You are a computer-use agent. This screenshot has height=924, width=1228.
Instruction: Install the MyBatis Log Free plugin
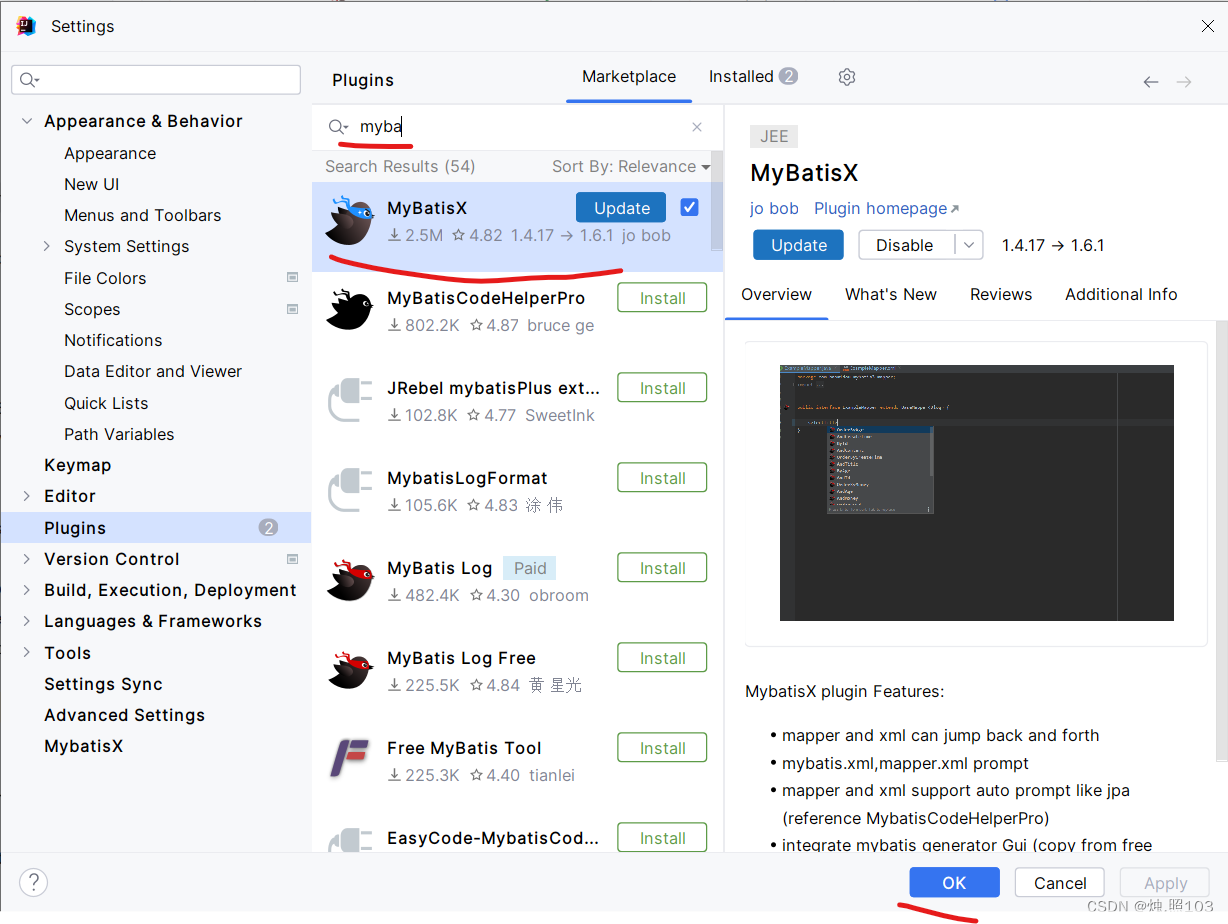pos(662,658)
